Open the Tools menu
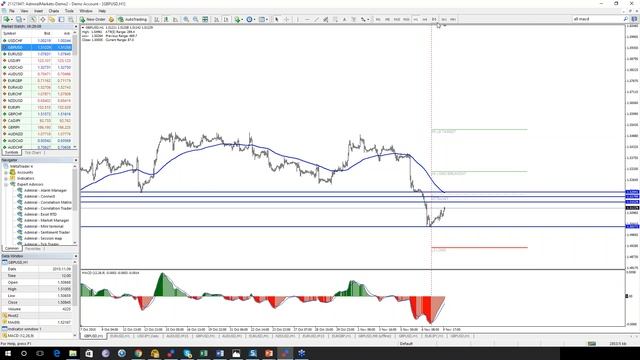The height and width of the screenshot is (360, 640). click(x=69, y=11)
